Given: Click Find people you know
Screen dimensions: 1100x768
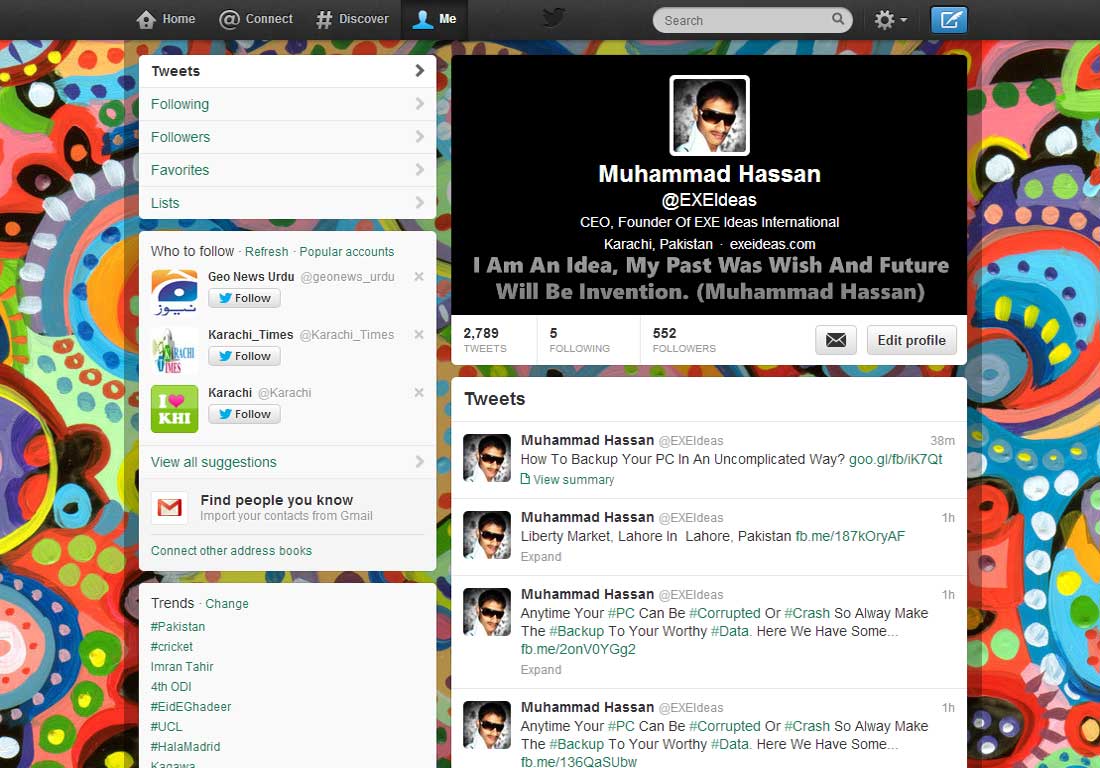Looking at the screenshot, I should tap(276, 500).
